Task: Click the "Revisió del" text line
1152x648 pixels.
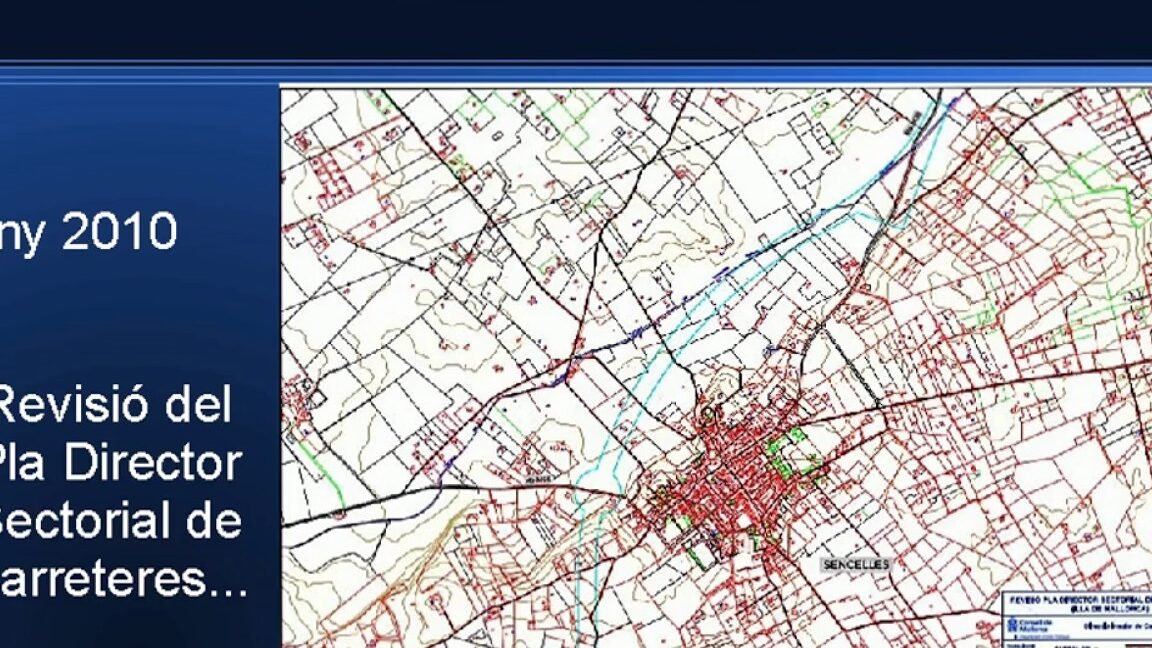Action: tap(115, 404)
